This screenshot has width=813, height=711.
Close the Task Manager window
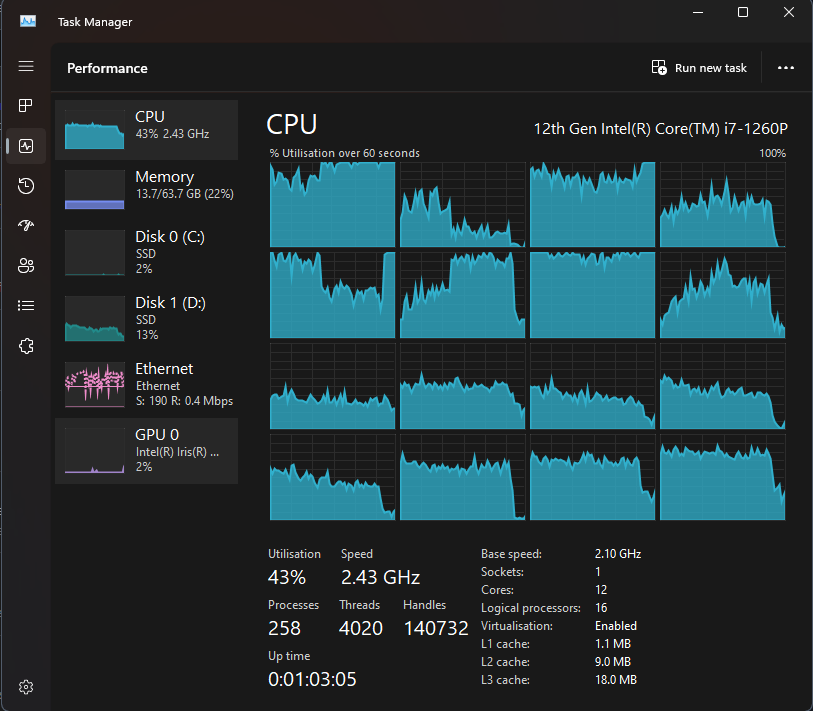(x=789, y=12)
